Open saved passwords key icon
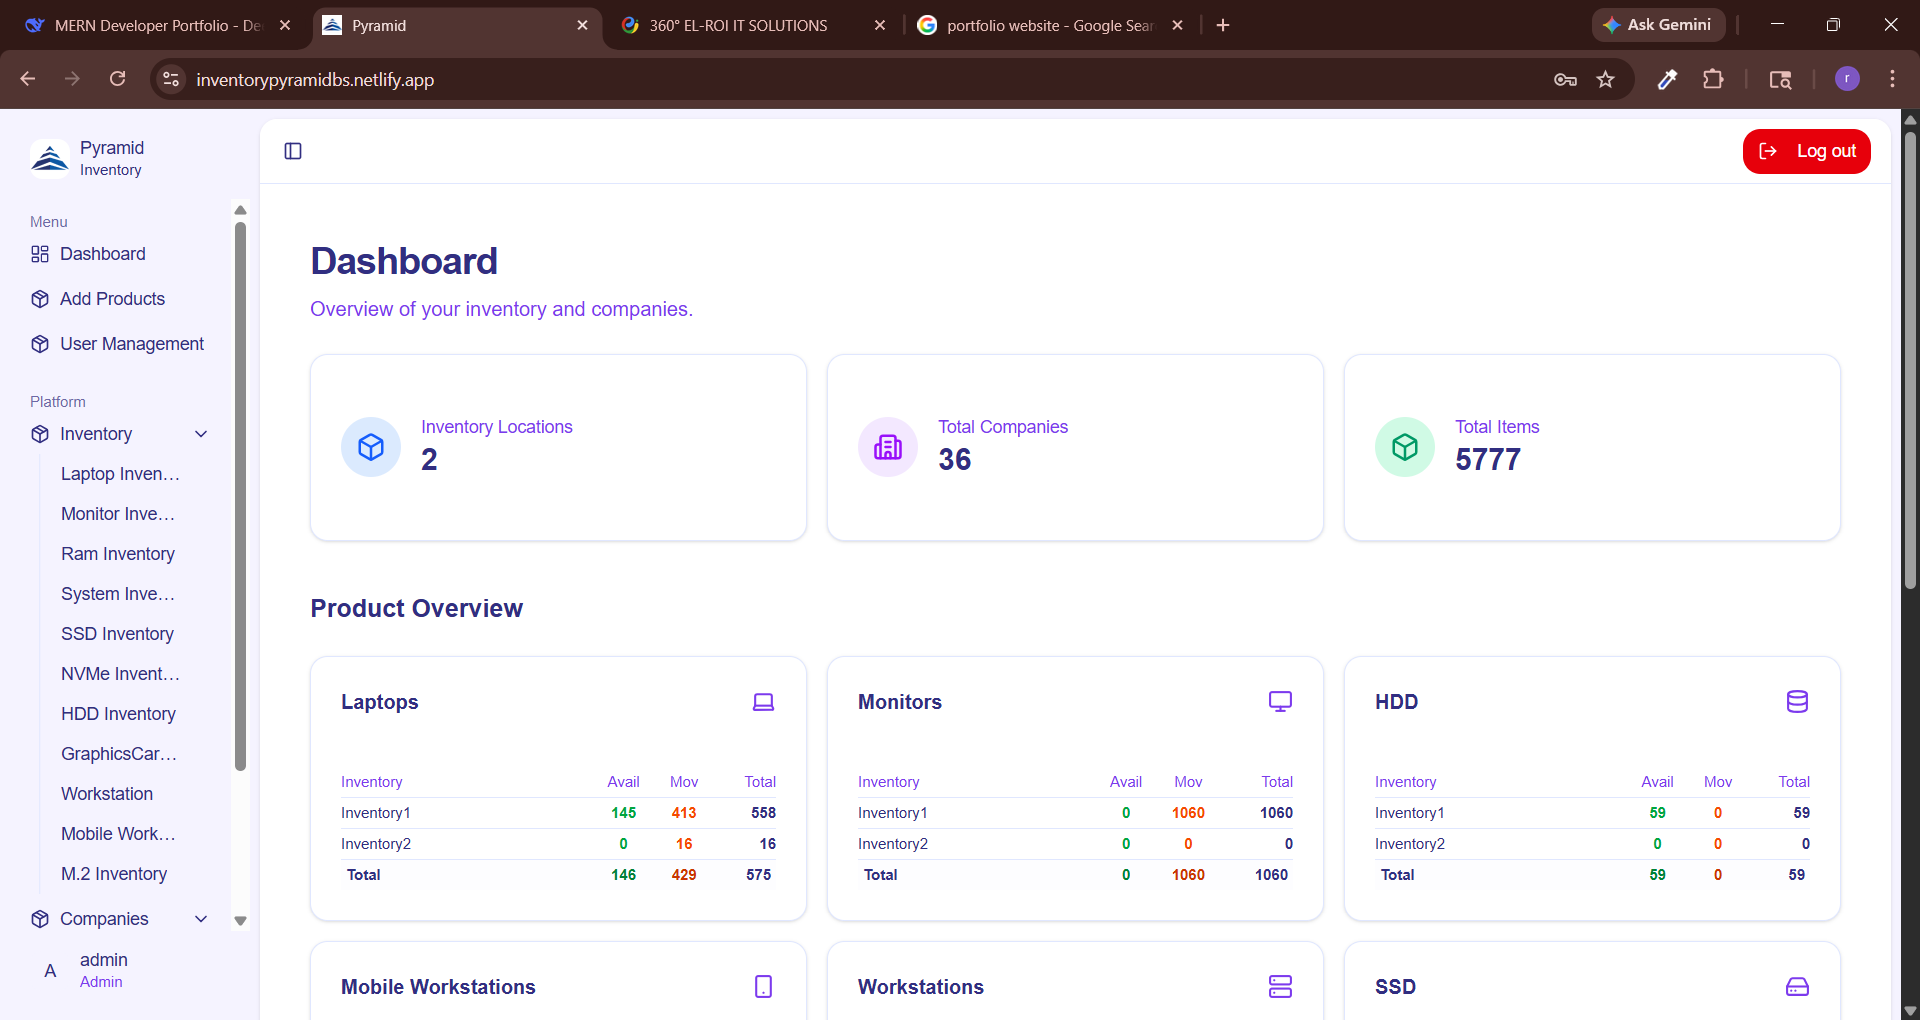This screenshot has width=1920, height=1020. [1565, 80]
